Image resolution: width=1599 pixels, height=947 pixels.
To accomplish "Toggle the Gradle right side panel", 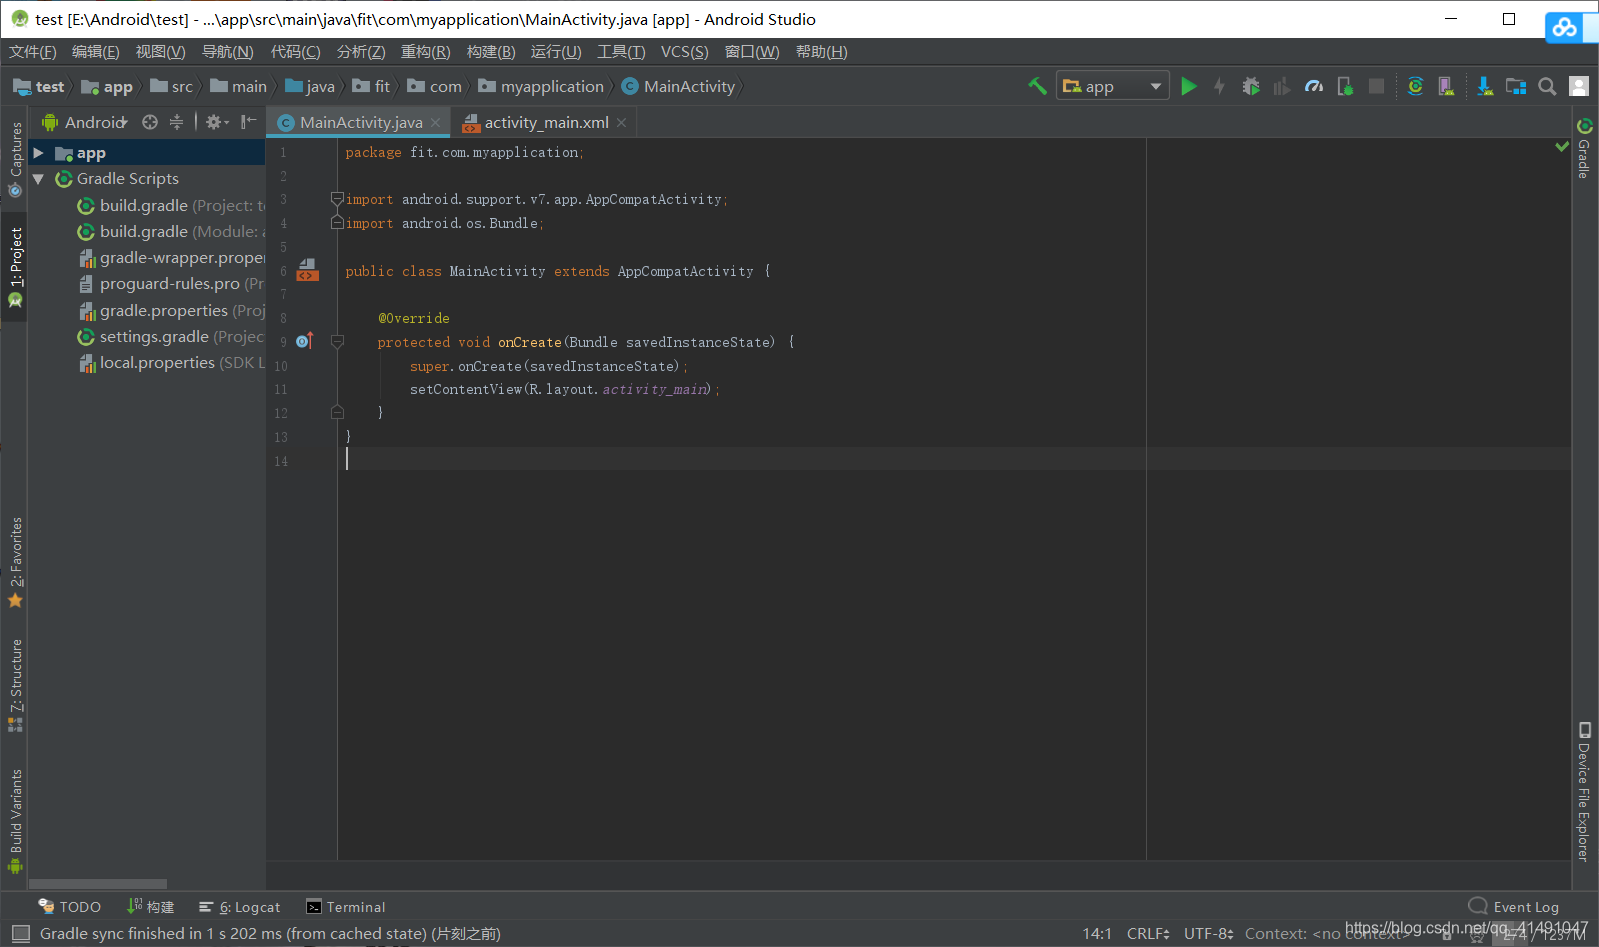I will pyautogui.click(x=1584, y=148).
